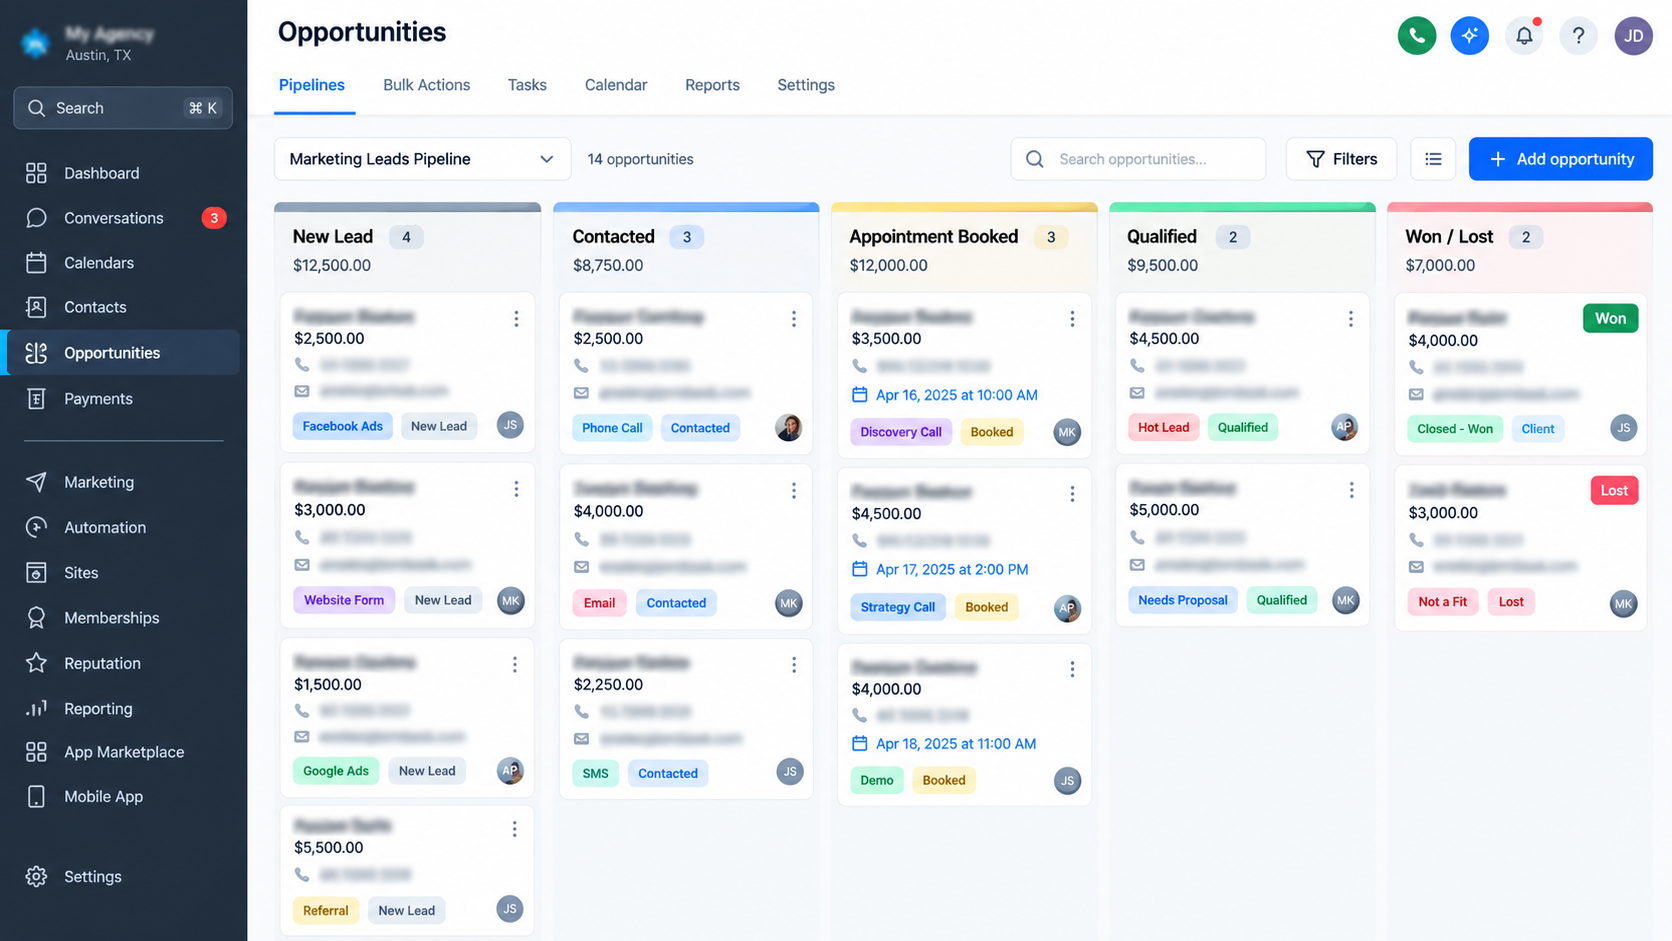Open the help question mark icon
This screenshot has height=941, width=1672.
[x=1578, y=36]
